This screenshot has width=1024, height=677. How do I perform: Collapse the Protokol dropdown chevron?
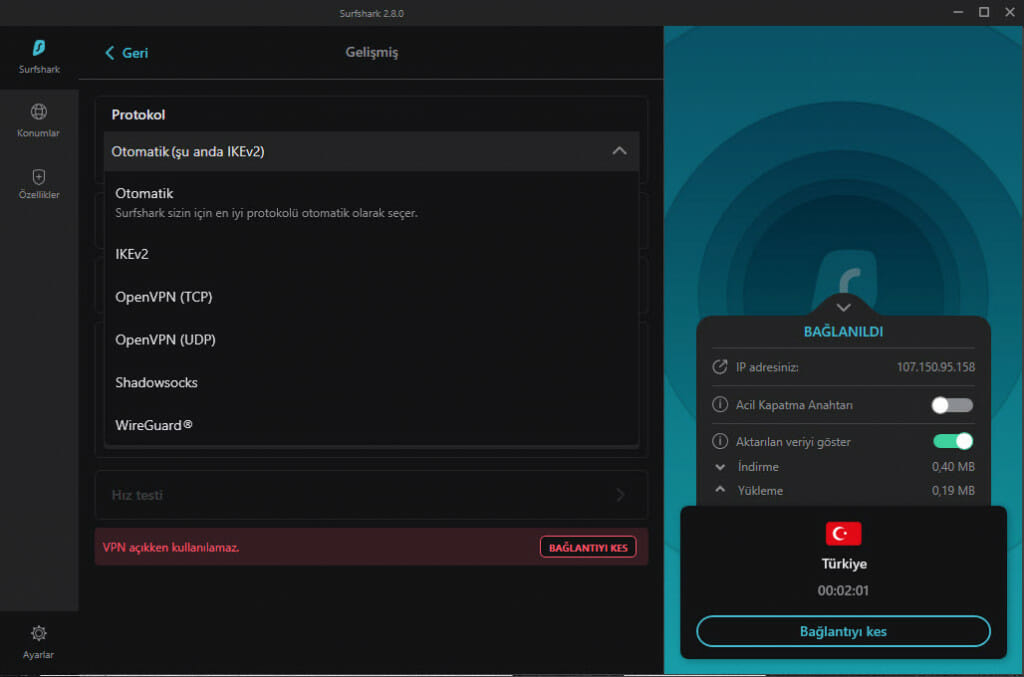pos(619,151)
